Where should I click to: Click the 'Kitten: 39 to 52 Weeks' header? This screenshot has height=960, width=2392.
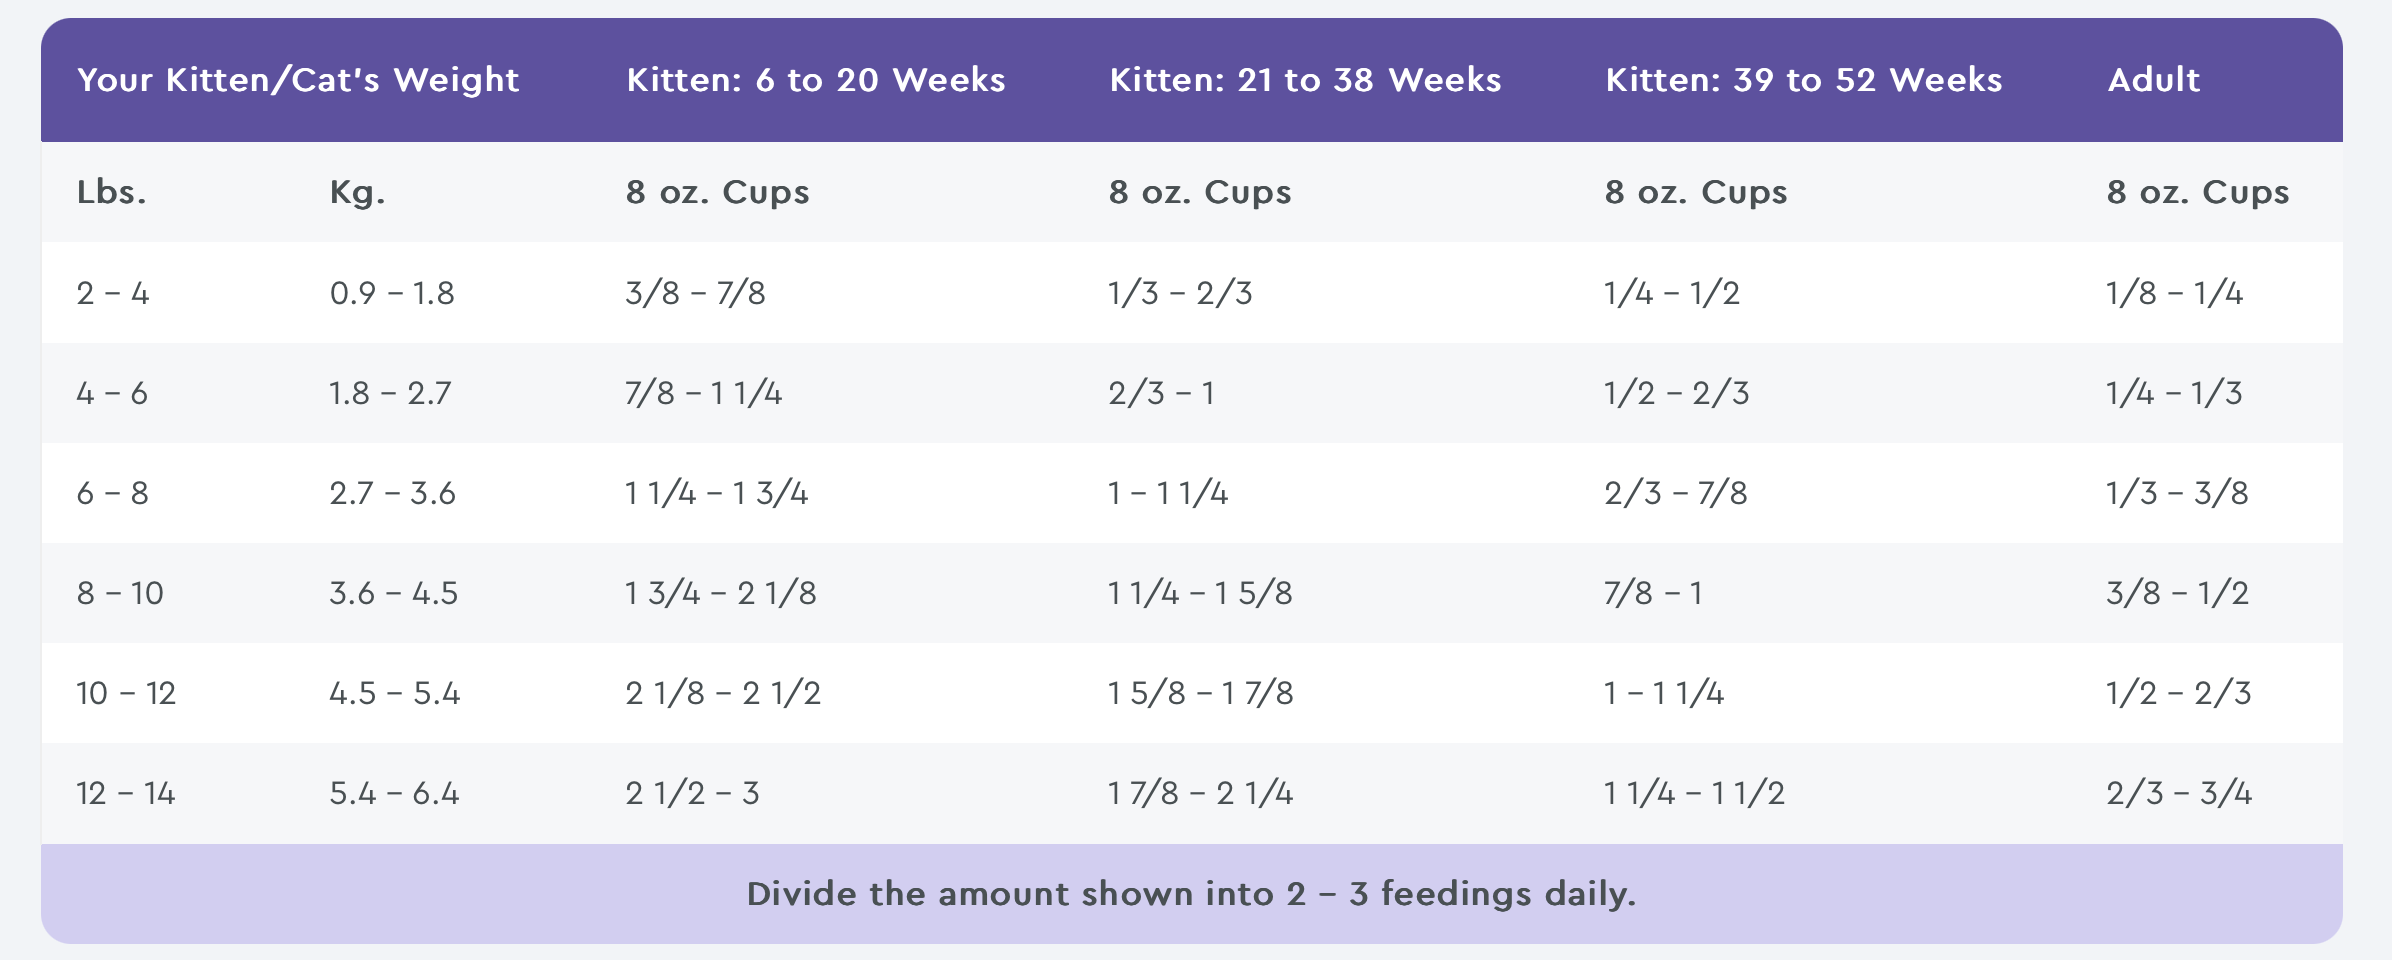click(1803, 80)
